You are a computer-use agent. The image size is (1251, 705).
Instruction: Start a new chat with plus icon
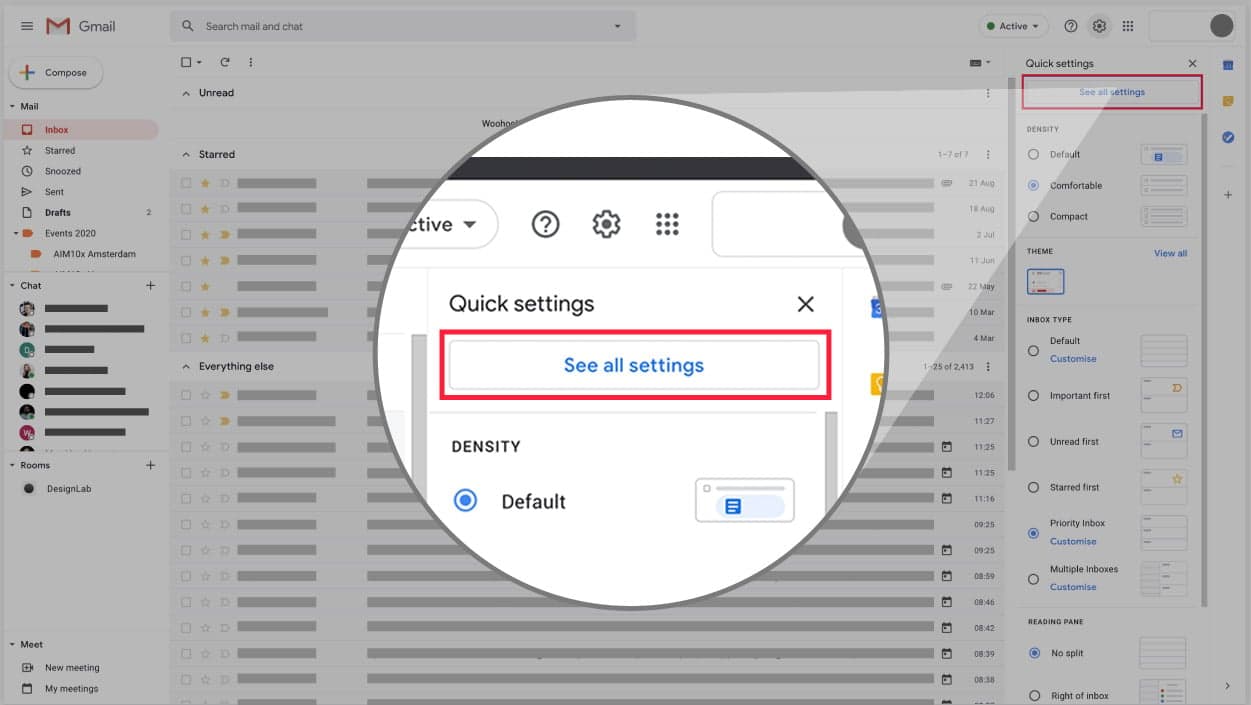151,285
